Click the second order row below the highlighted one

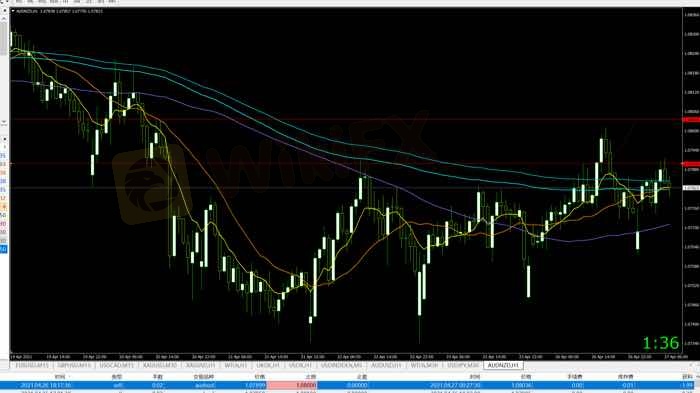[350, 391]
